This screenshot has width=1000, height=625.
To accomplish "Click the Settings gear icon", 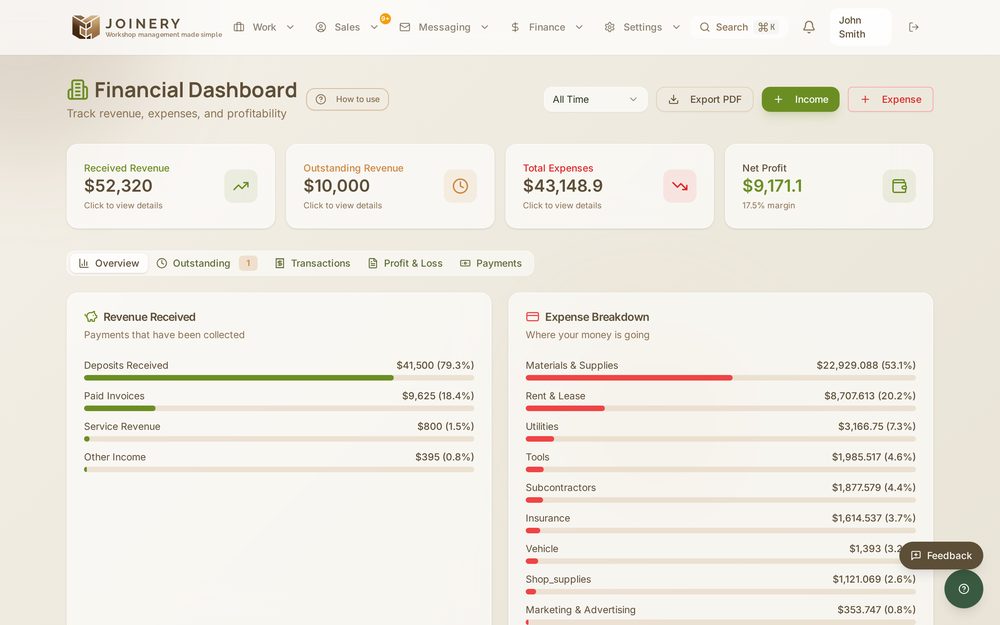I will click(610, 27).
